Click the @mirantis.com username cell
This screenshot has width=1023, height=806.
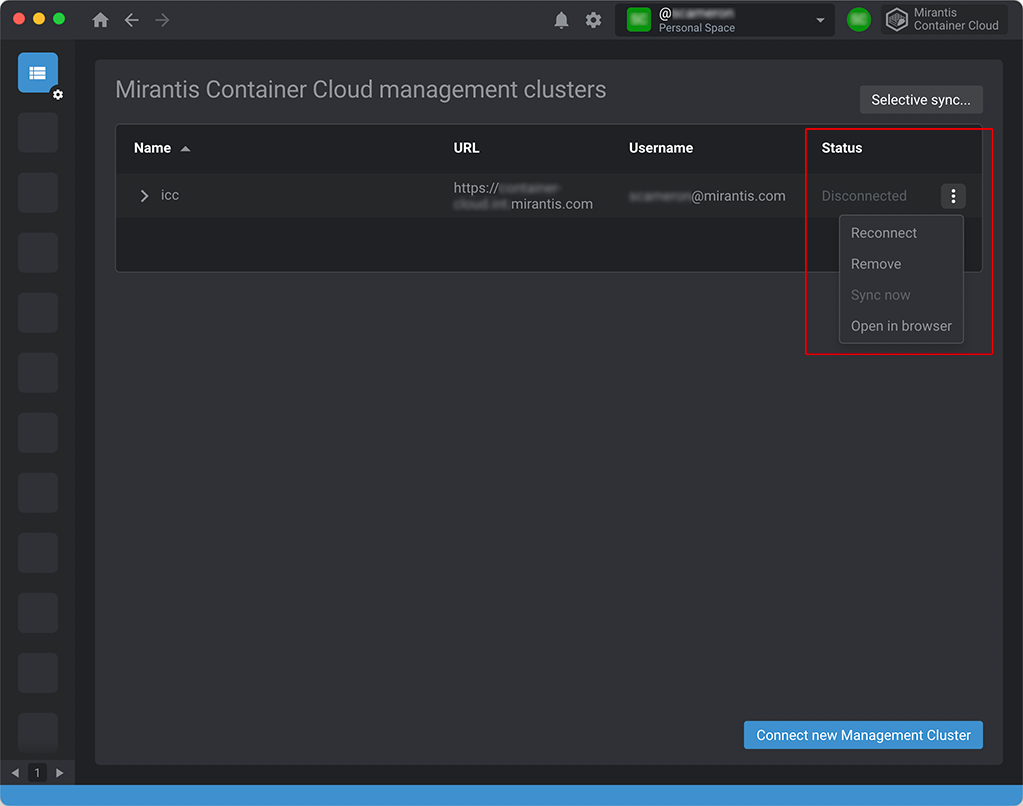tap(707, 196)
